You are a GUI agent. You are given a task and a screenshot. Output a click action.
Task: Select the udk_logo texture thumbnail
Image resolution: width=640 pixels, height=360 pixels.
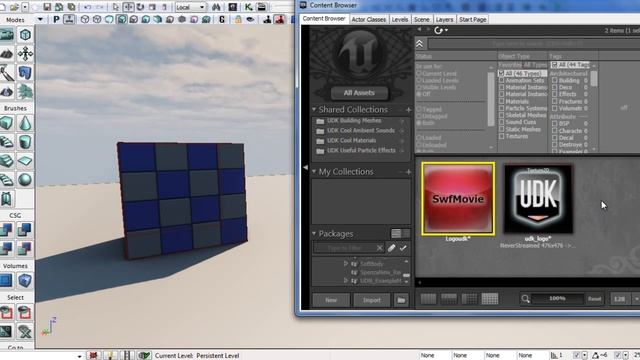tap(538, 199)
